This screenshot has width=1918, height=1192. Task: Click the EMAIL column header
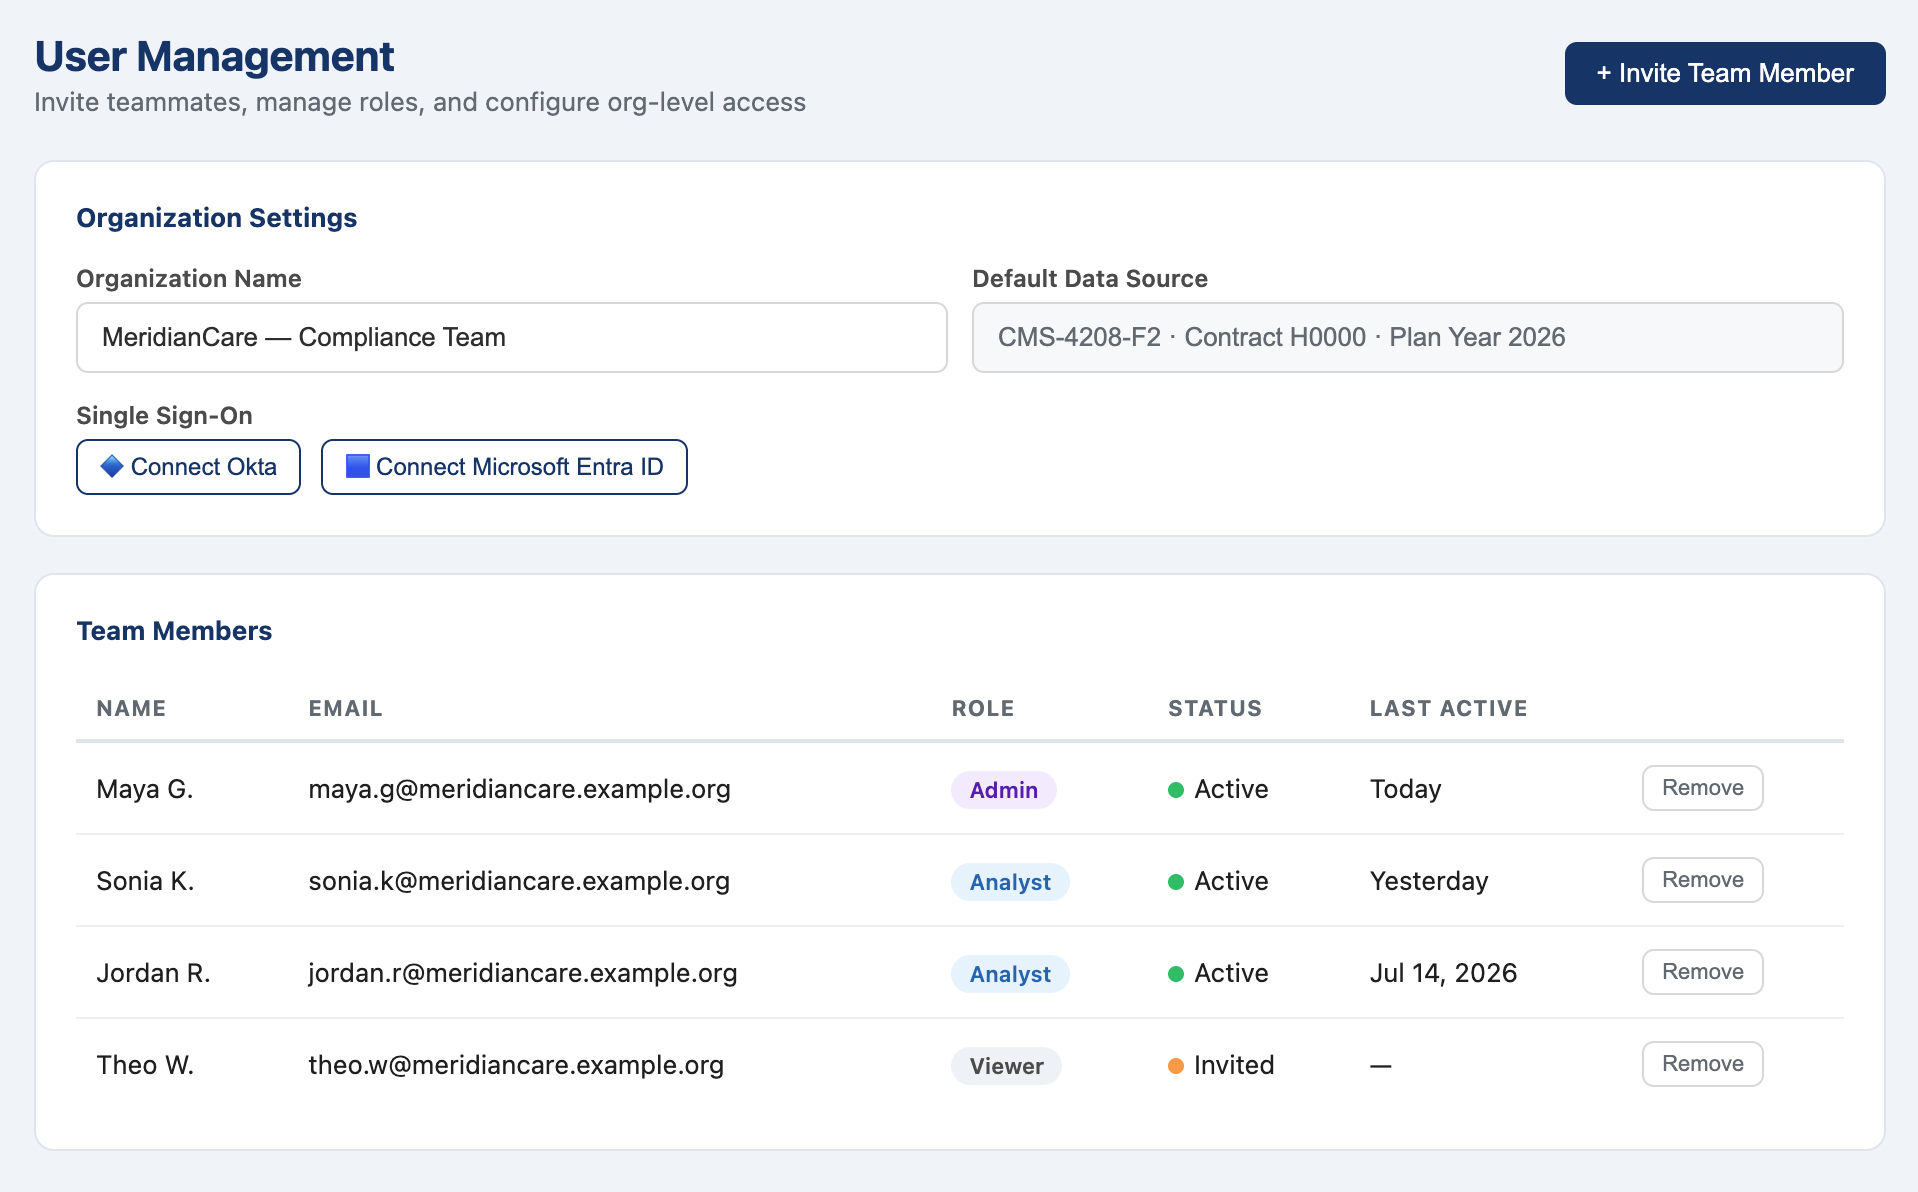(345, 708)
